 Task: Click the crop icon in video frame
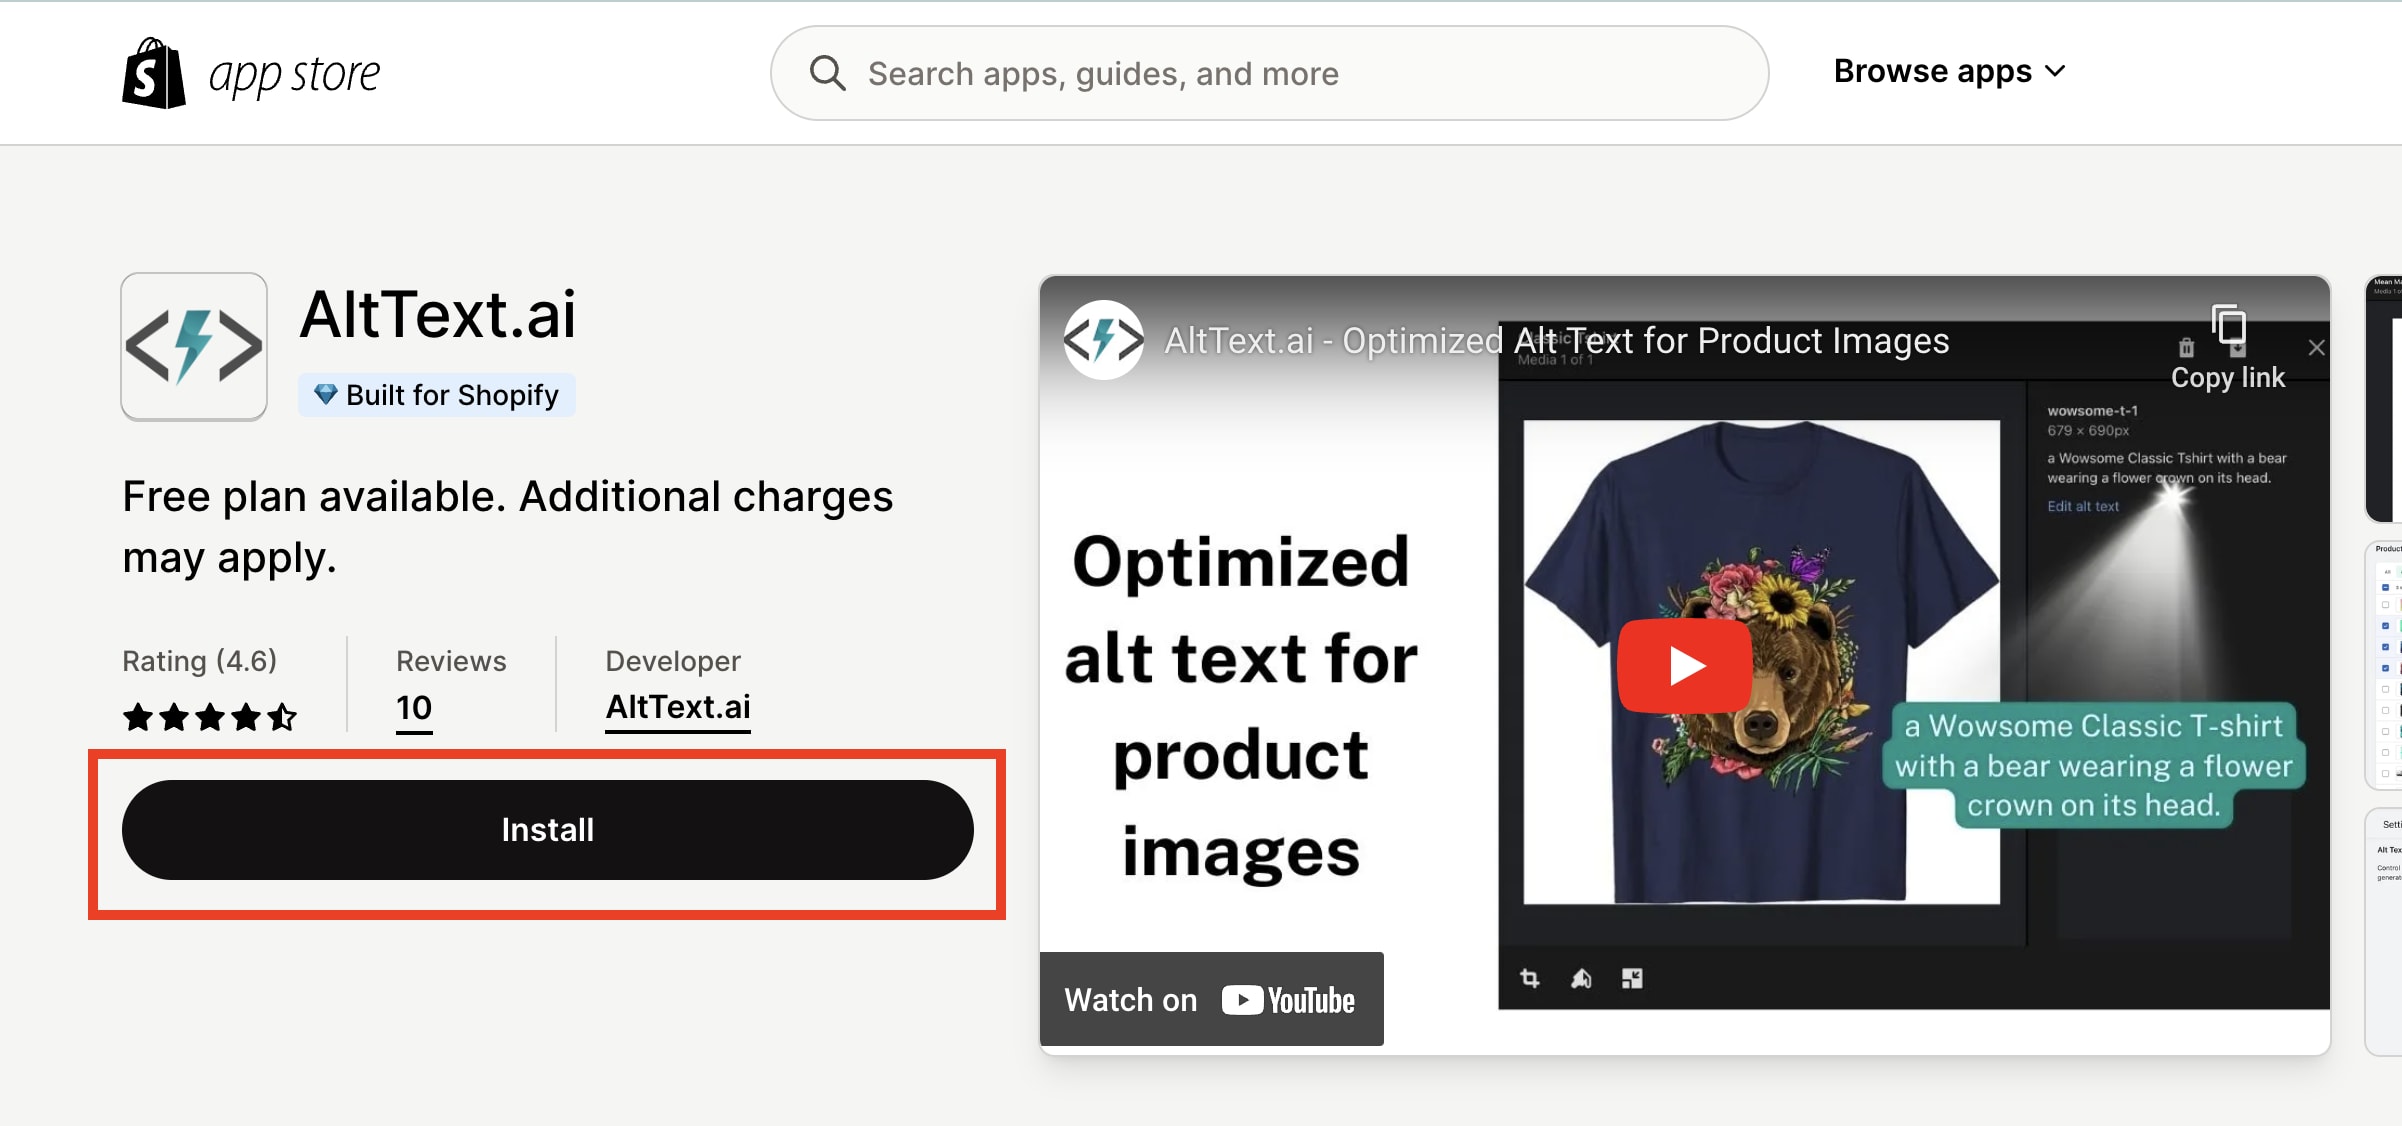(1530, 978)
